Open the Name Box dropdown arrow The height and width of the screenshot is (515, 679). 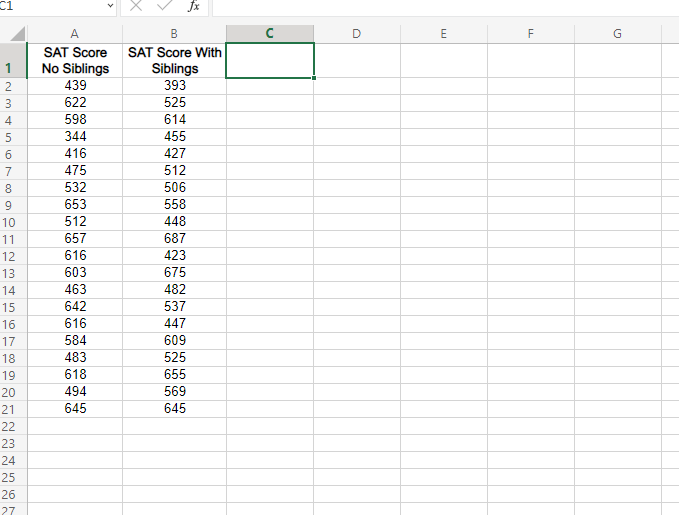pos(110,6)
